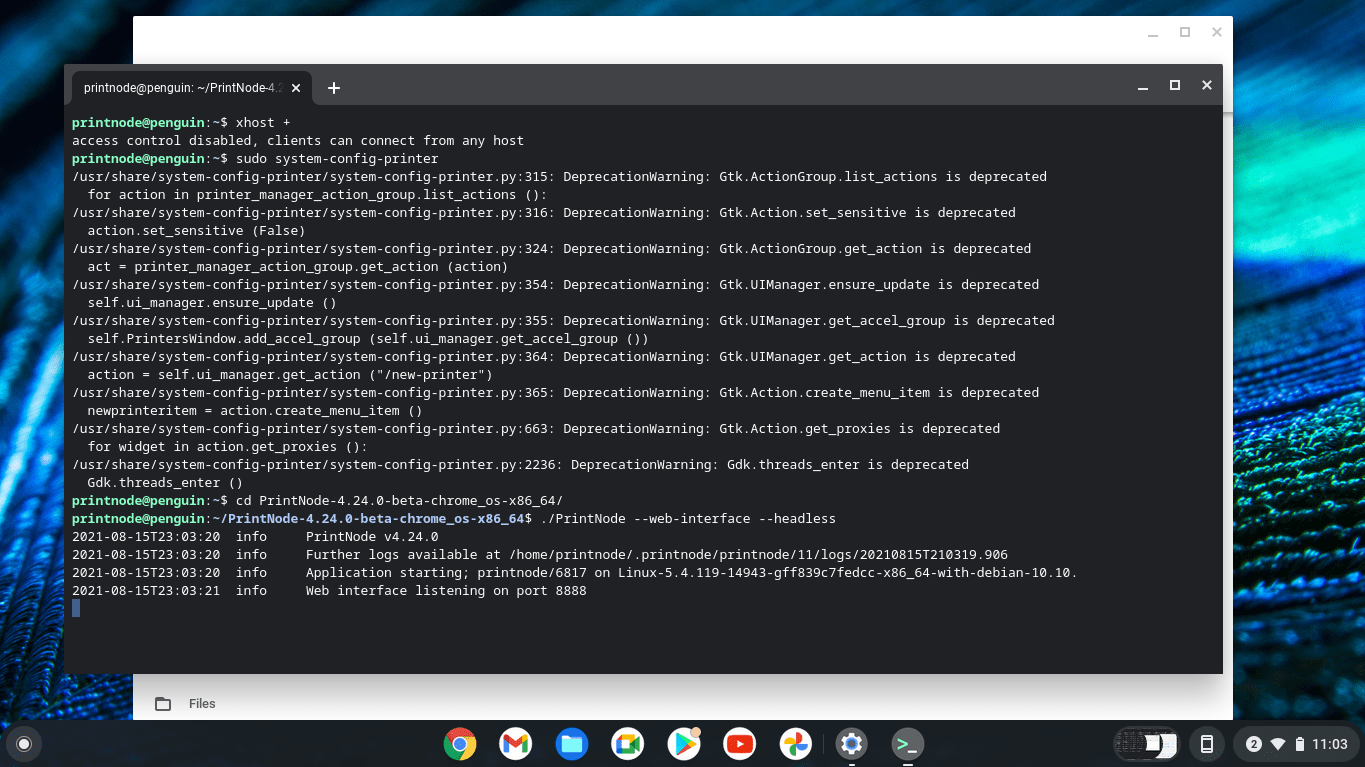Screen dimensions: 1365x767
Task: Click 'cd PrintNode-4.24.0-beta-chrome_os-x86_64/' command
Action: click(400, 501)
